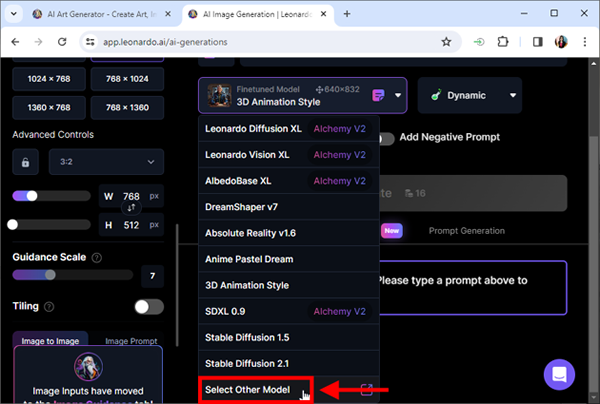Switch to Image to Image tab

click(50, 340)
